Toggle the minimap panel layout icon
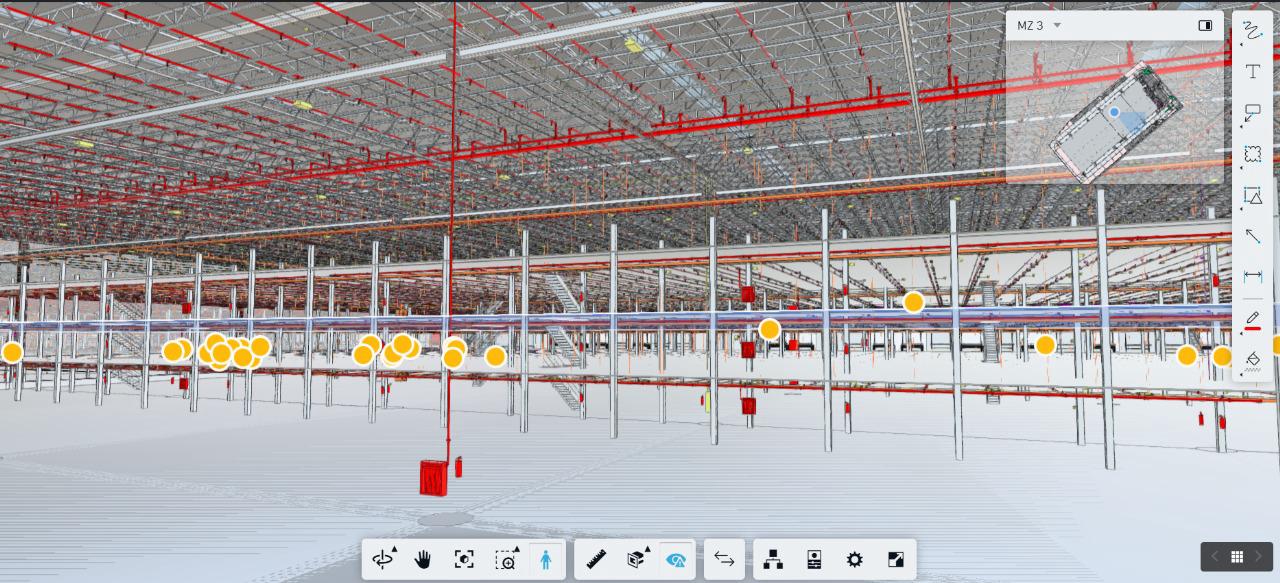This screenshot has height=583, width=1280. (x=1205, y=26)
